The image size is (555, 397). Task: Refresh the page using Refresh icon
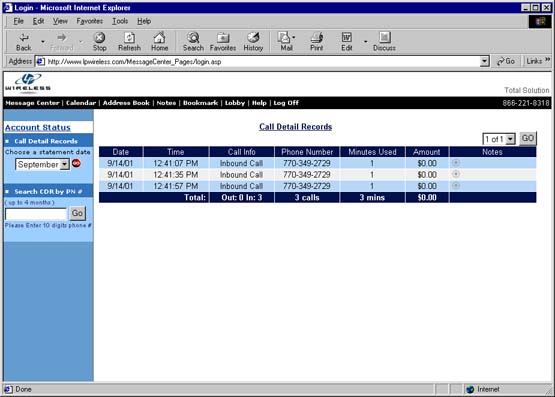pyautogui.click(x=129, y=42)
